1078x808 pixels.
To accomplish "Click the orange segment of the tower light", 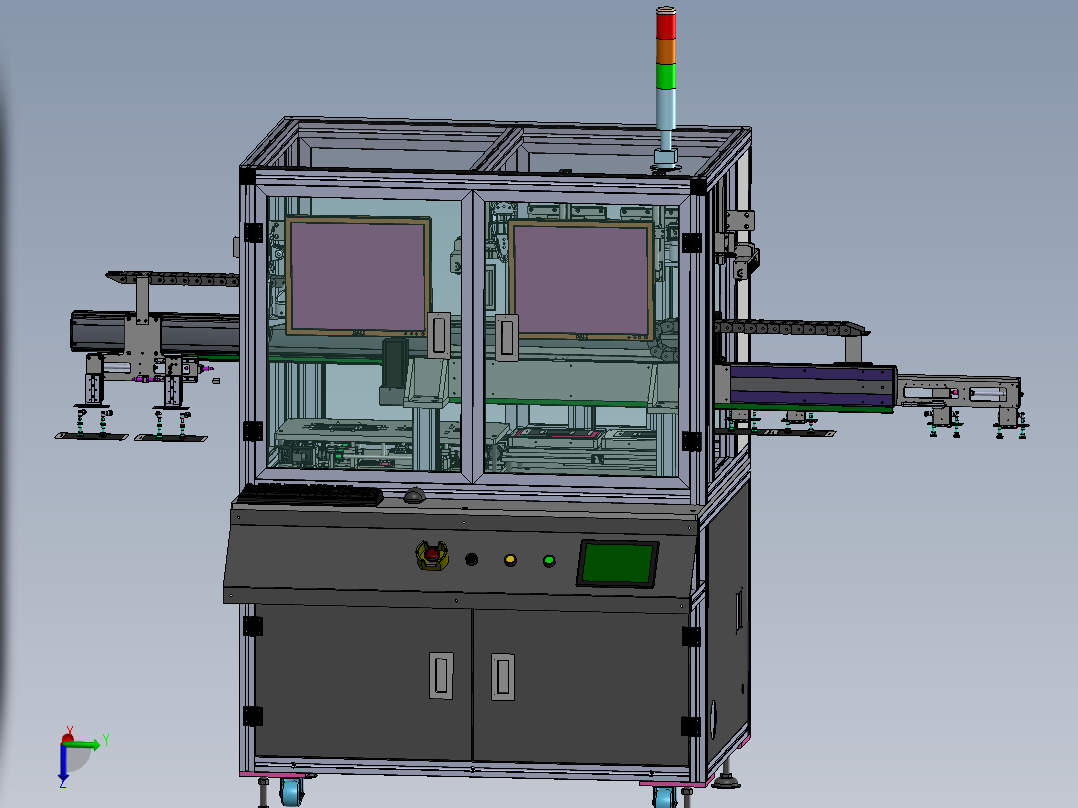I will pyautogui.click(x=666, y=51).
